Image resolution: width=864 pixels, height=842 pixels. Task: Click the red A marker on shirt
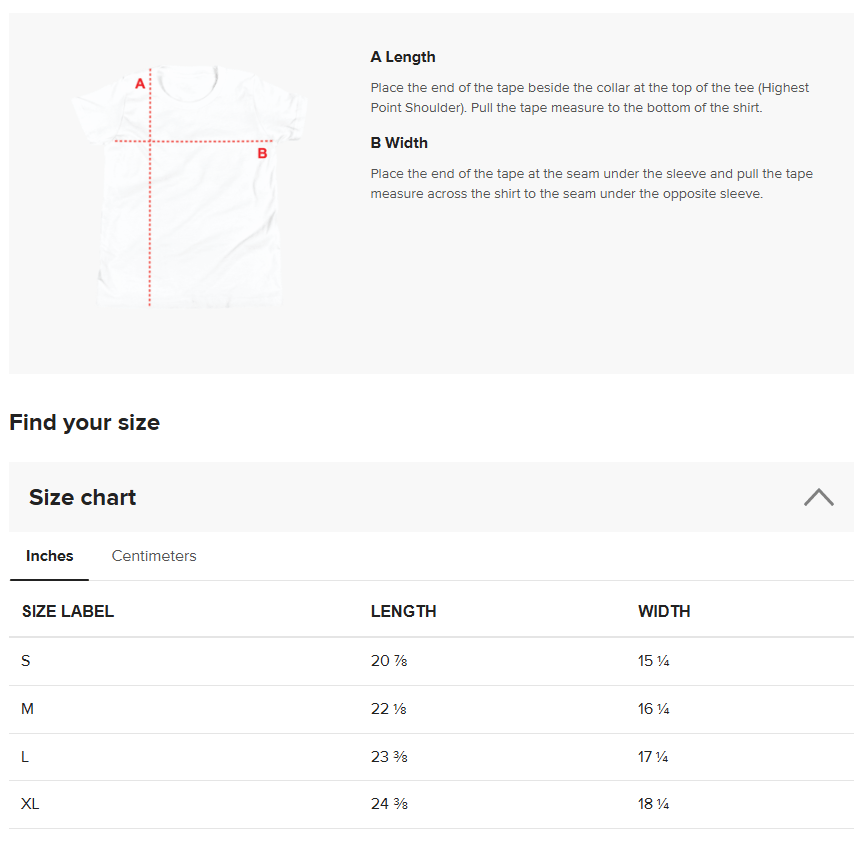click(x=140, y=84)
